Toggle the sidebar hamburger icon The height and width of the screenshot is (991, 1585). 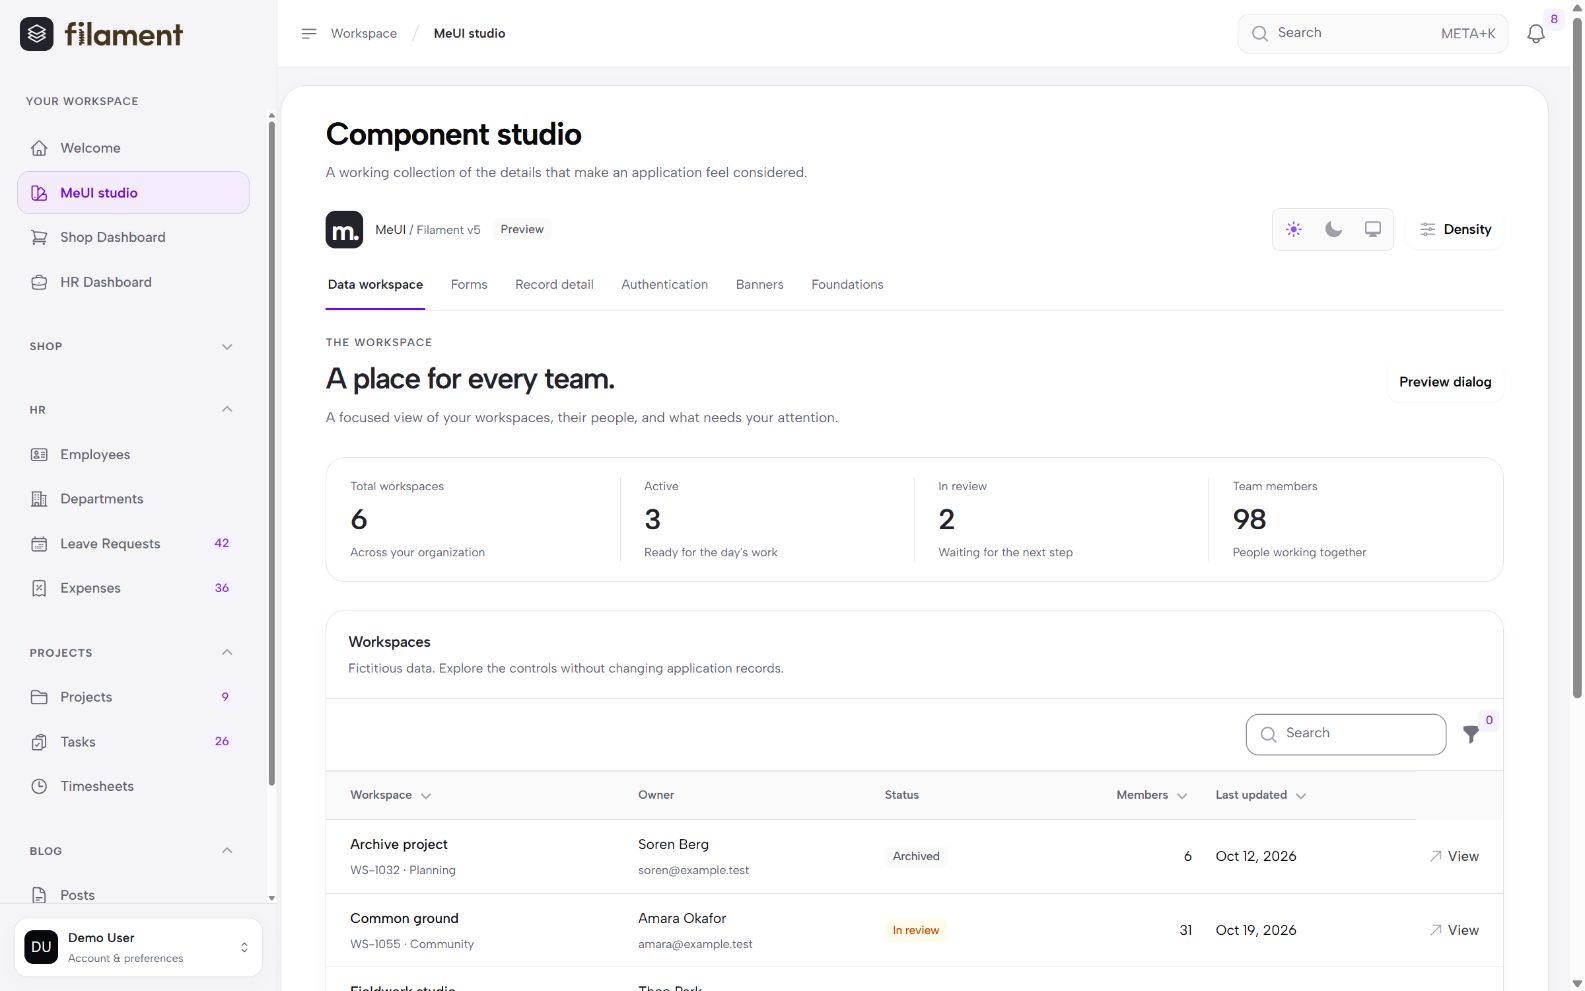tap(309, 33)
